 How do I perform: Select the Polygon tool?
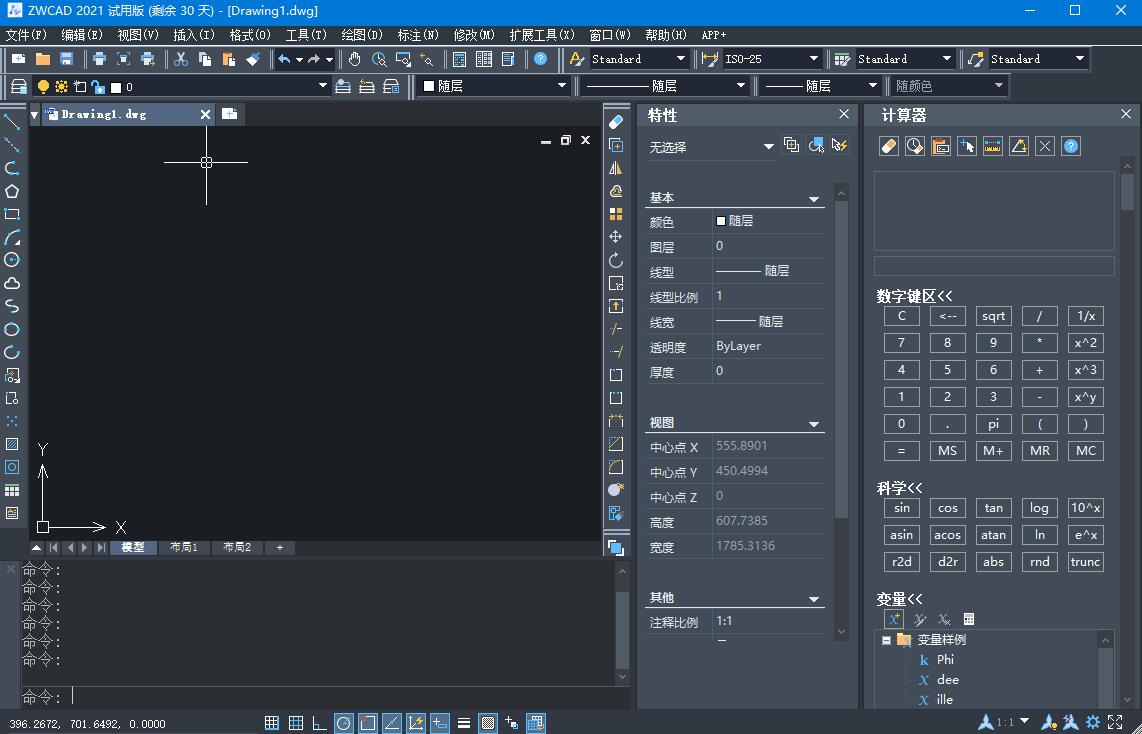tap(12, 191)
